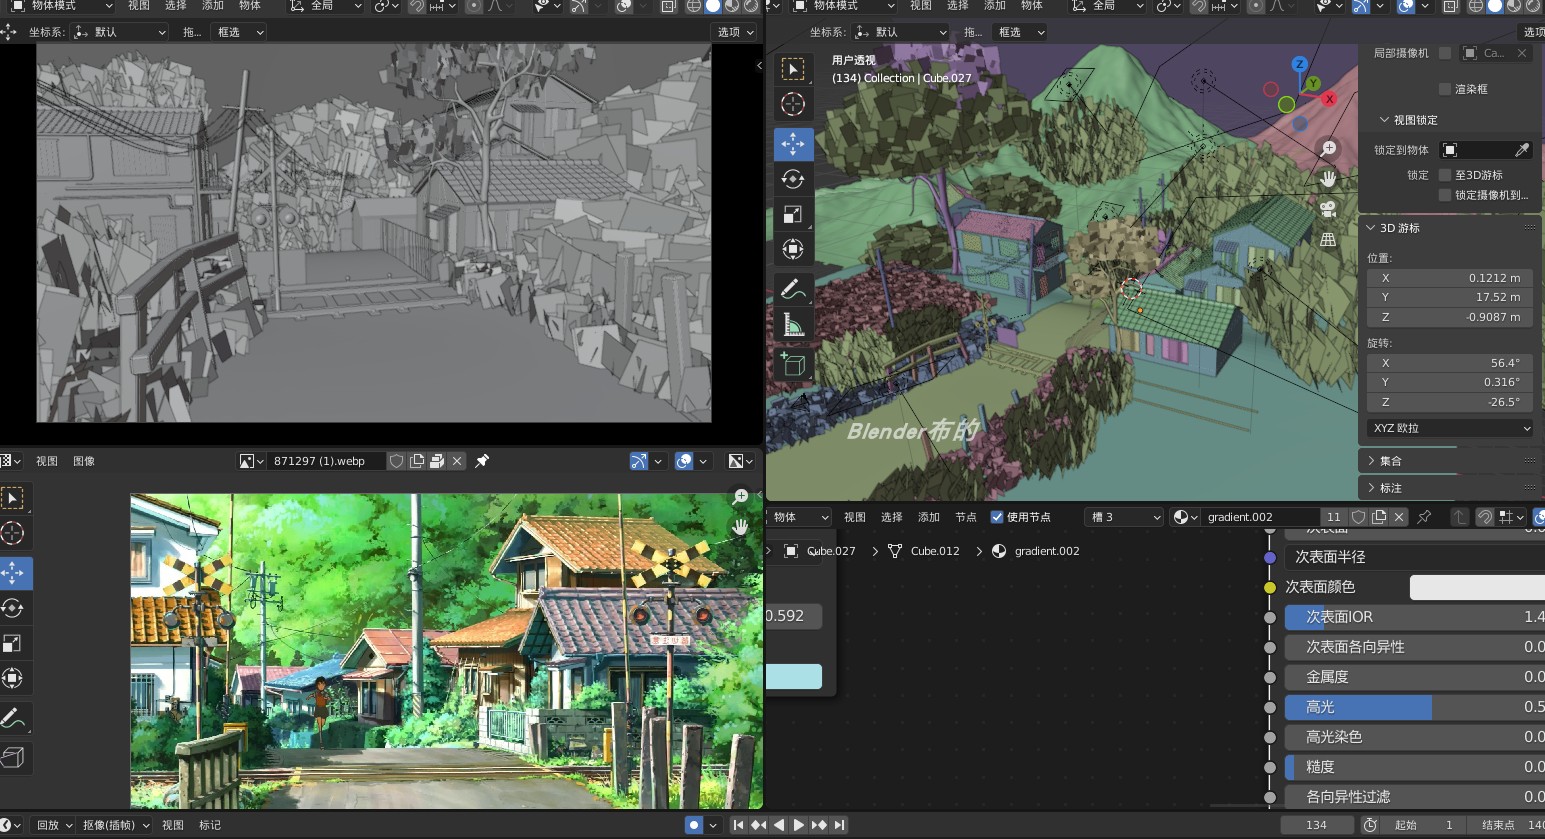This screenshot has height=839, width=1545.
Task: Click the red X axis on the navigation gizmo
Action: [x=1329, y=99]
